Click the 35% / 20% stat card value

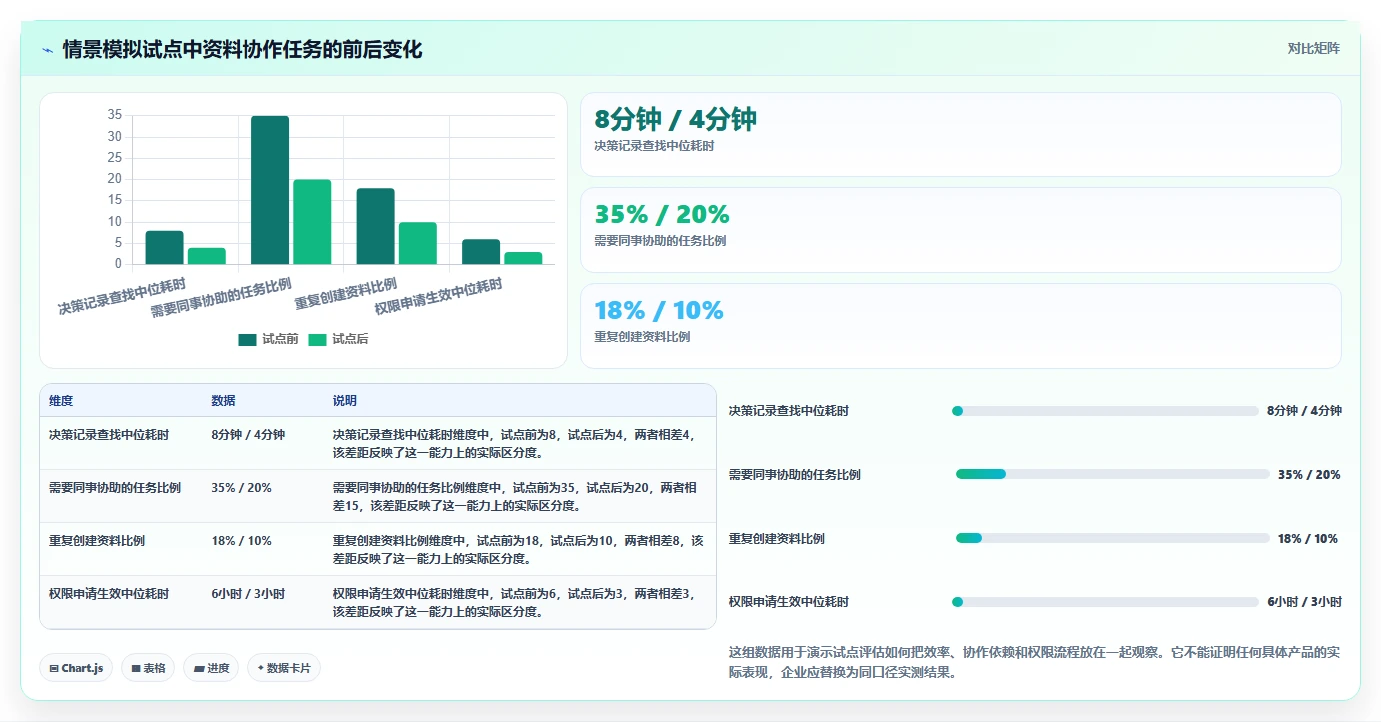(662, 214)
